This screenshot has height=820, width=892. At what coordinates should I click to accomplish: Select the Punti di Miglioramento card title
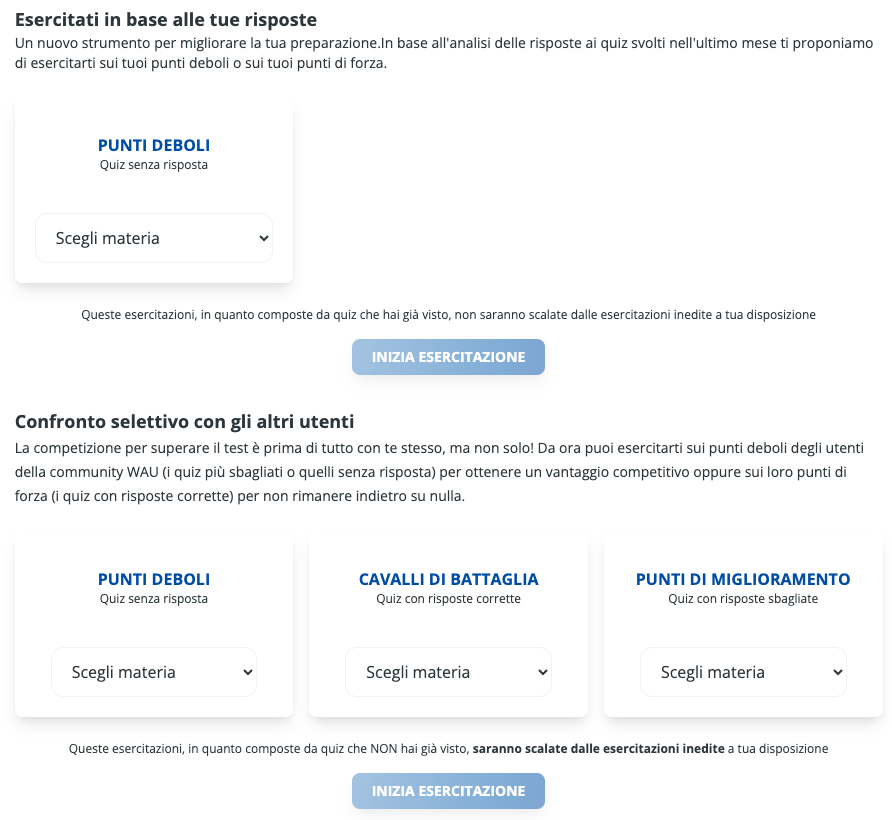pos(743,579)
